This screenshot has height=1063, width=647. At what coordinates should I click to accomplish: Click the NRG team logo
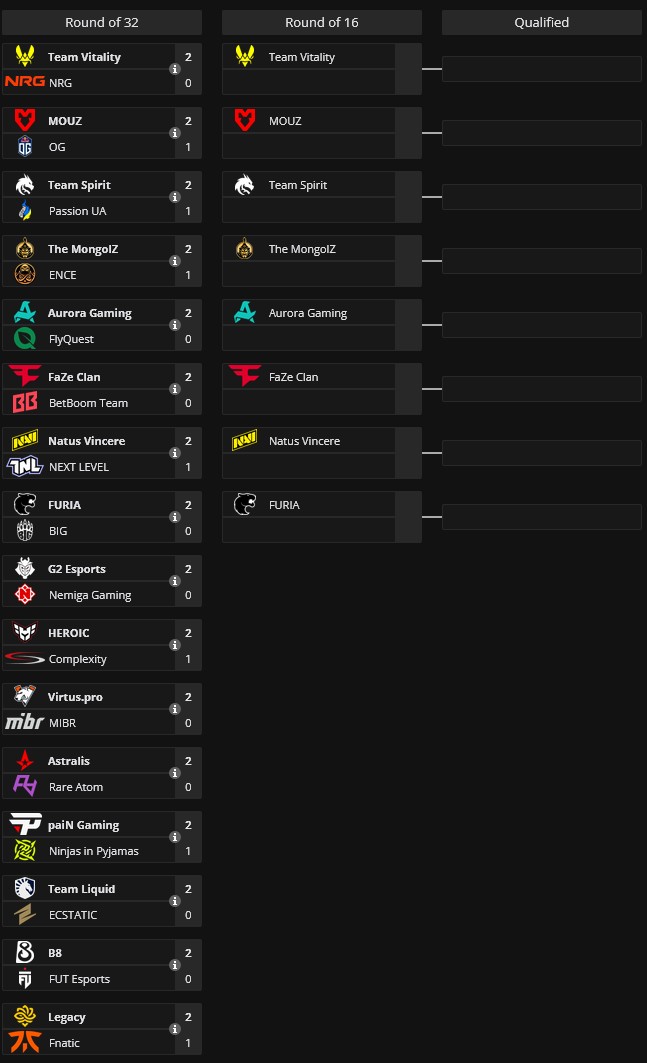pos(25,83)
